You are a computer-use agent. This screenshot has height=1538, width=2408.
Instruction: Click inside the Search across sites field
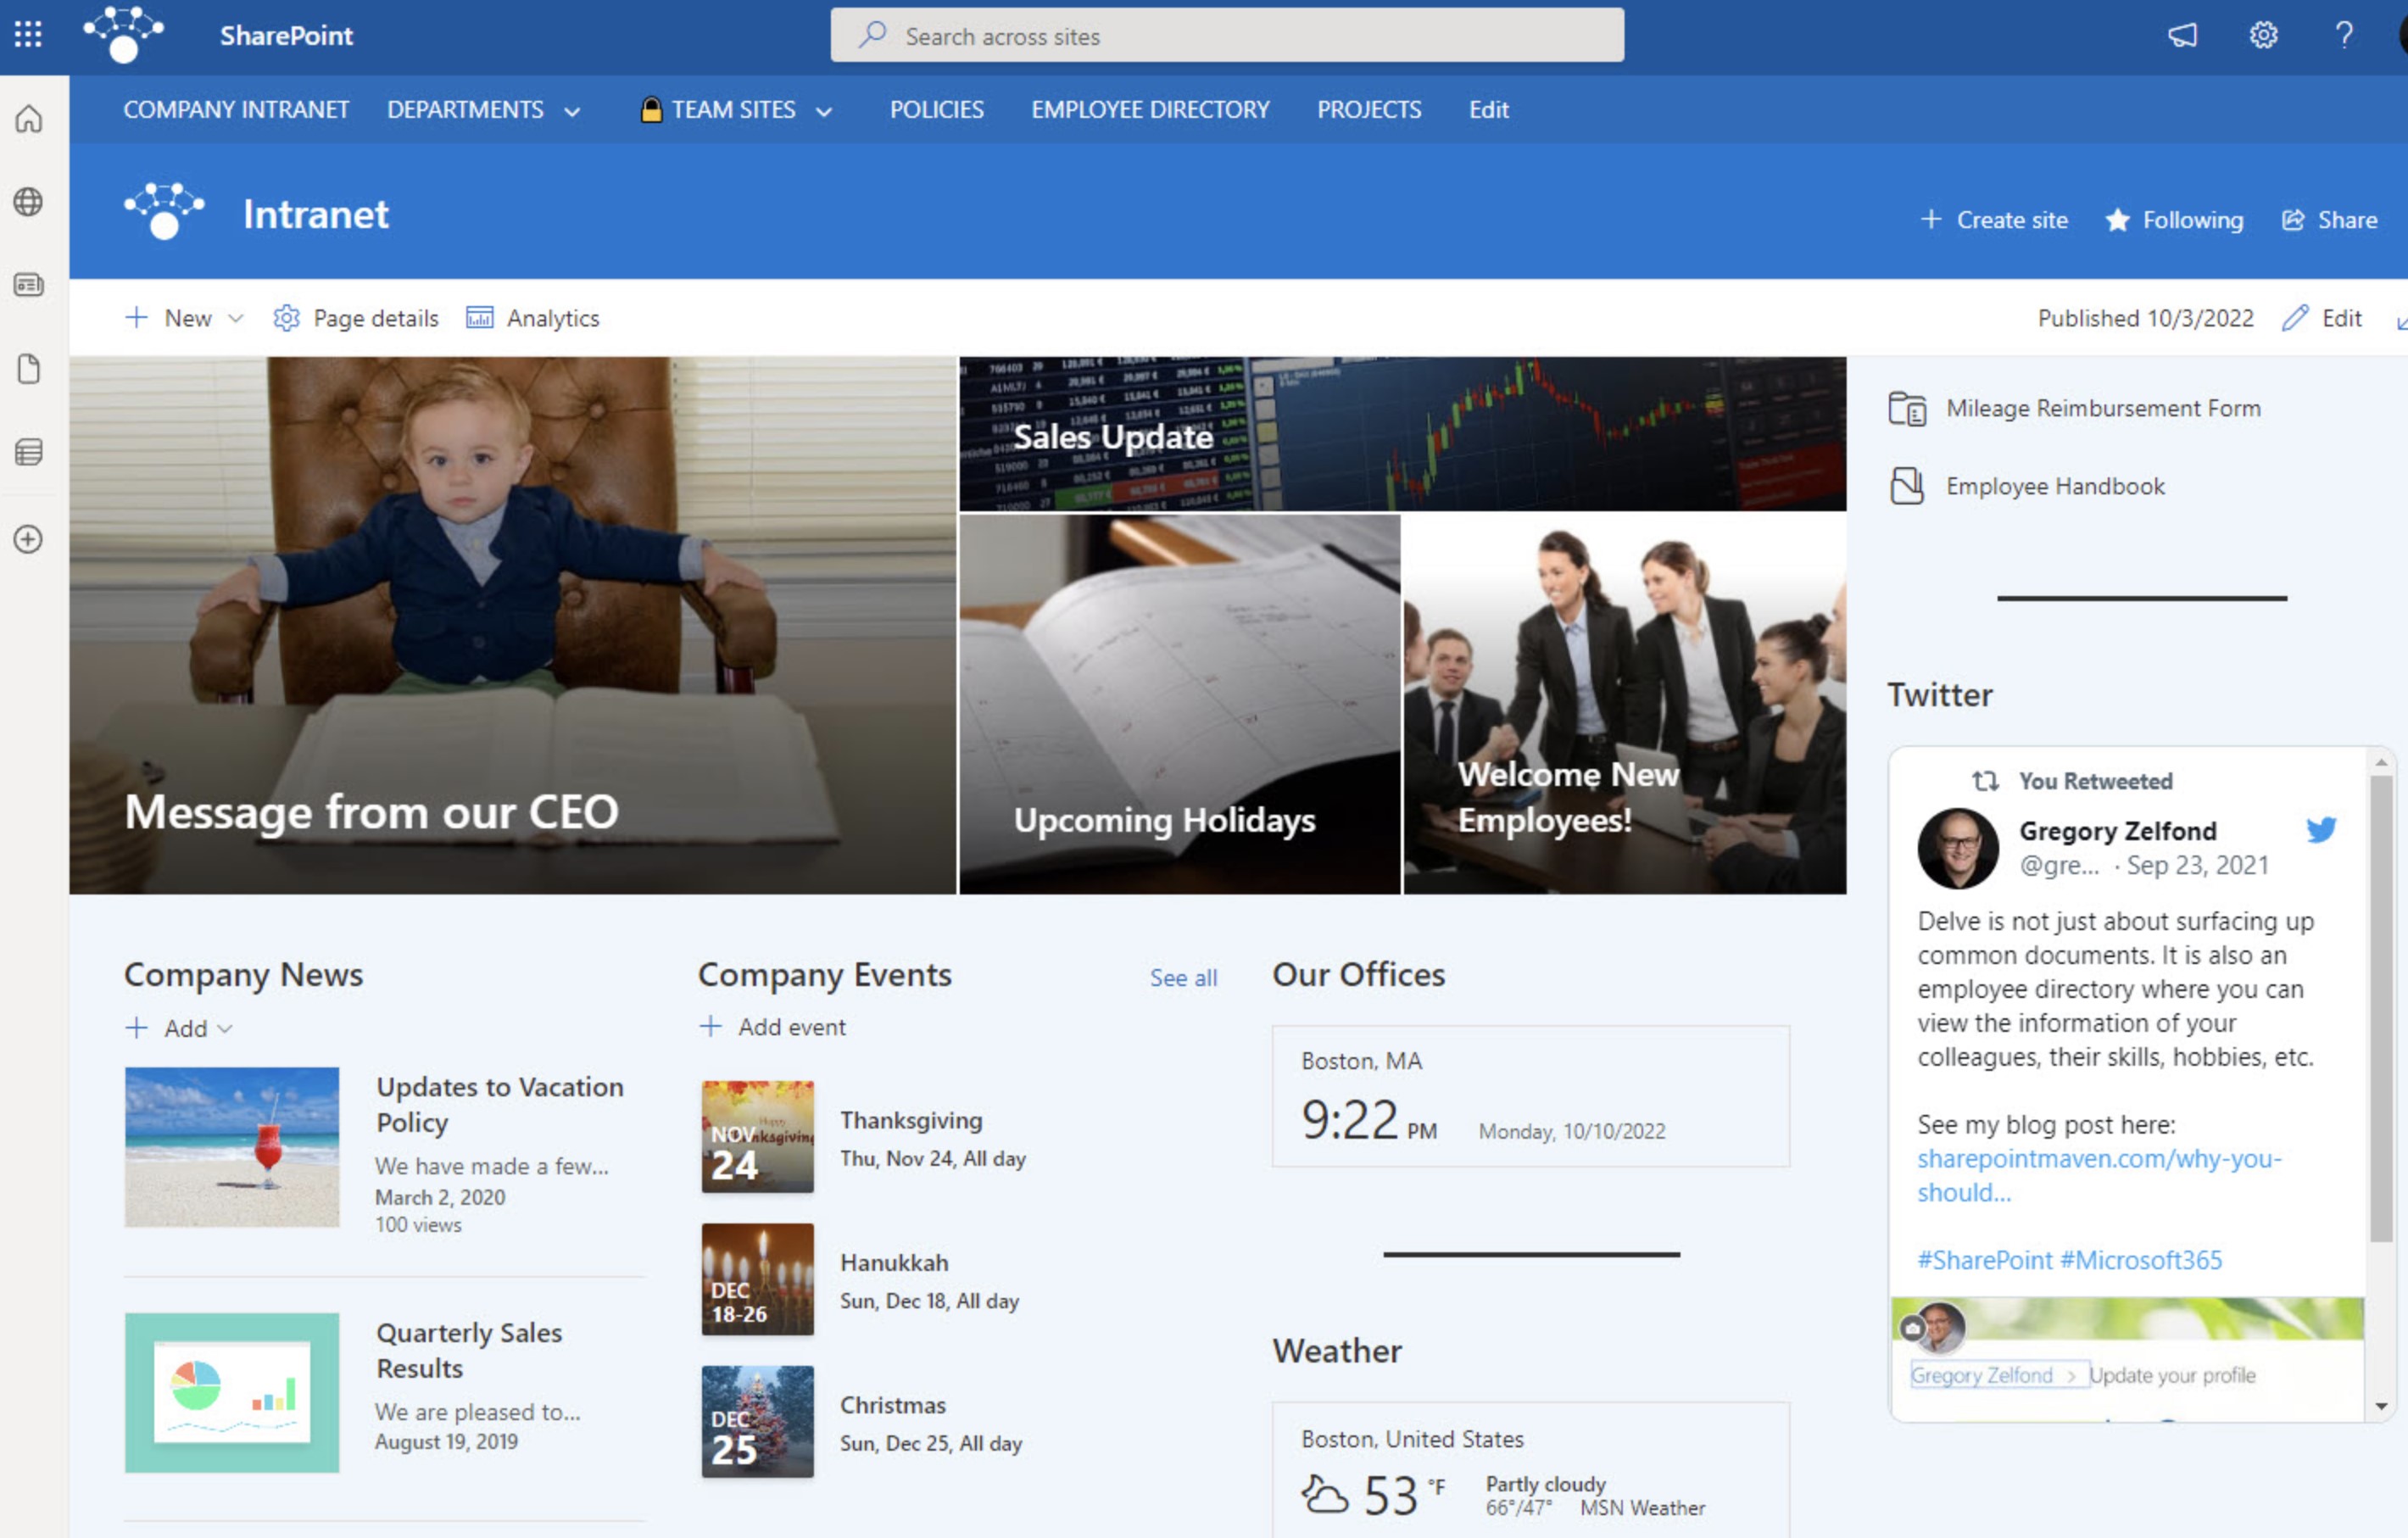(1227, 35)
